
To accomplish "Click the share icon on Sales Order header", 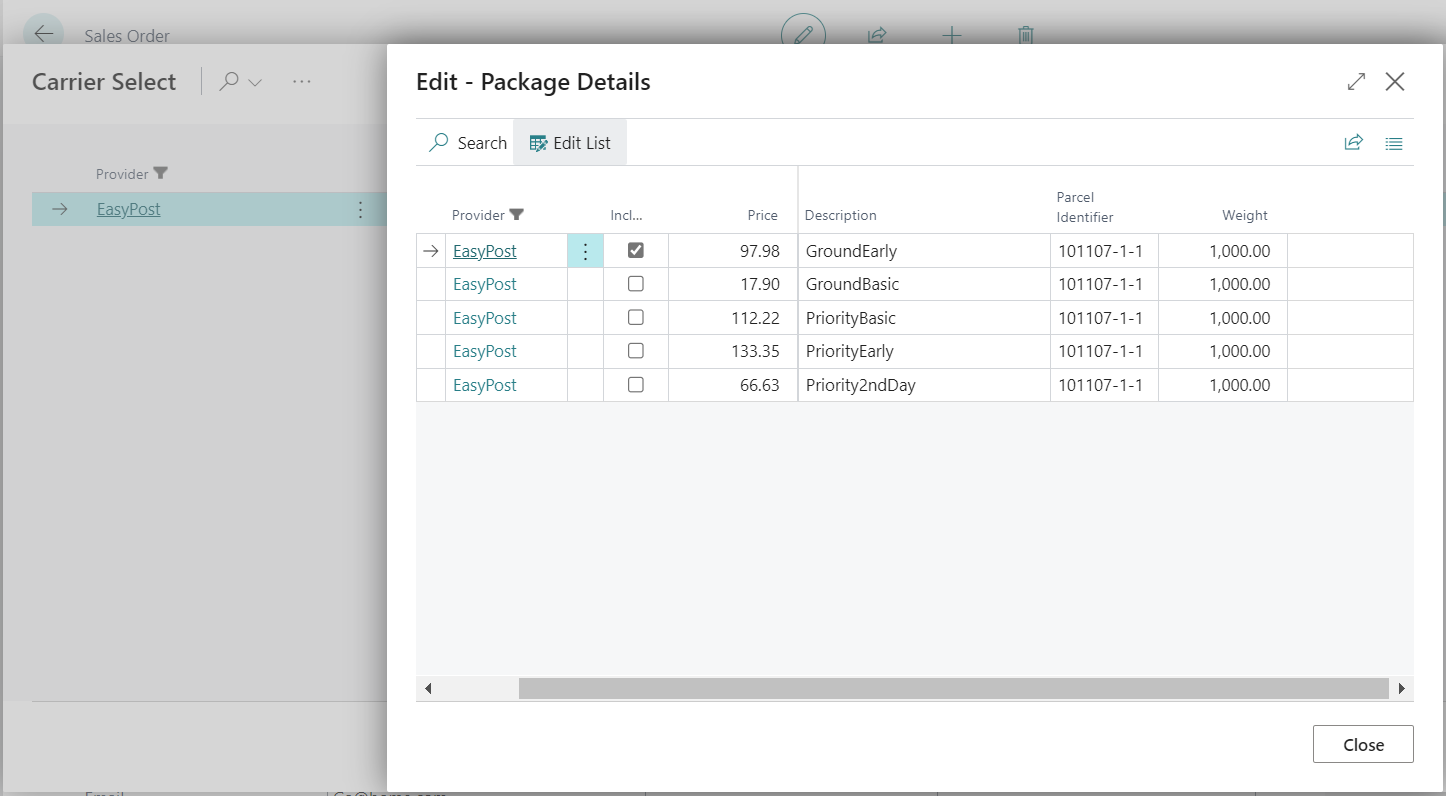I will (877, 35).
